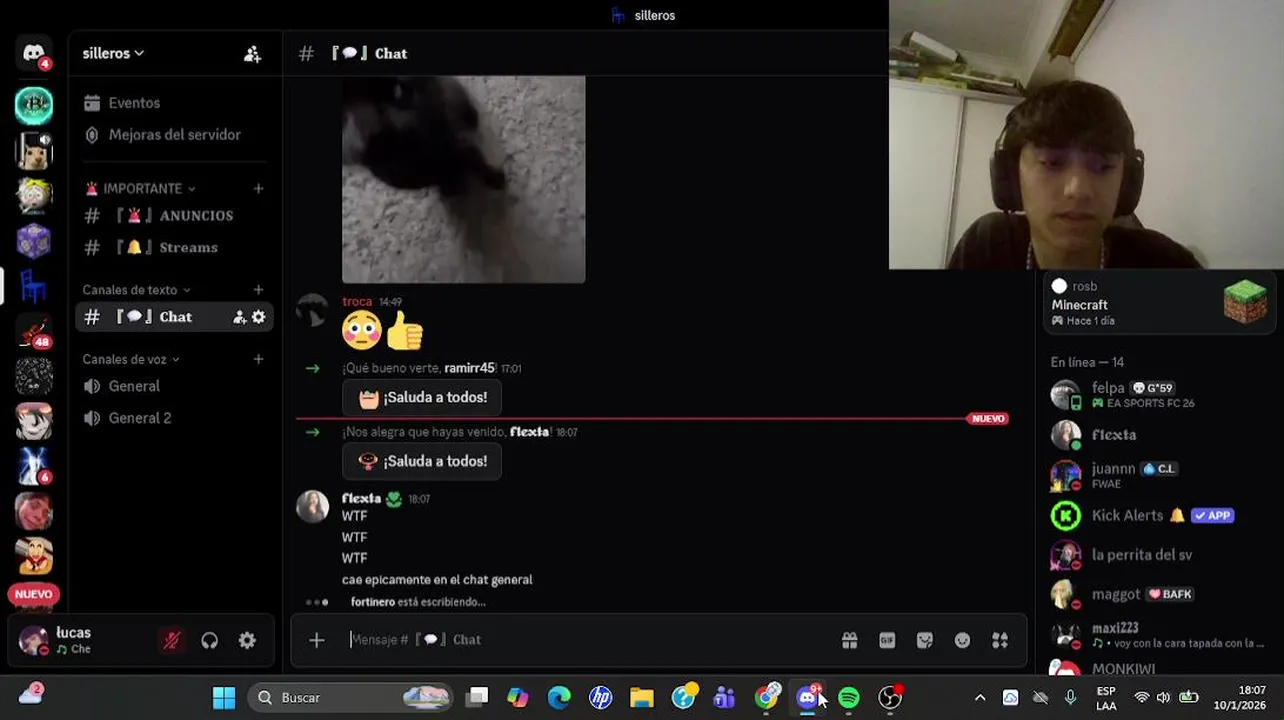Open Kick Alerts bot in member list
The height and width of the screenshot is (720, 1284).
1155,515
